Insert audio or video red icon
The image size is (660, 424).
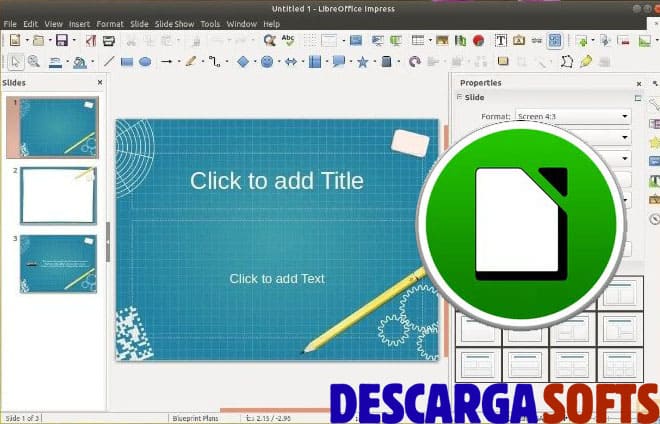[478, 40]
